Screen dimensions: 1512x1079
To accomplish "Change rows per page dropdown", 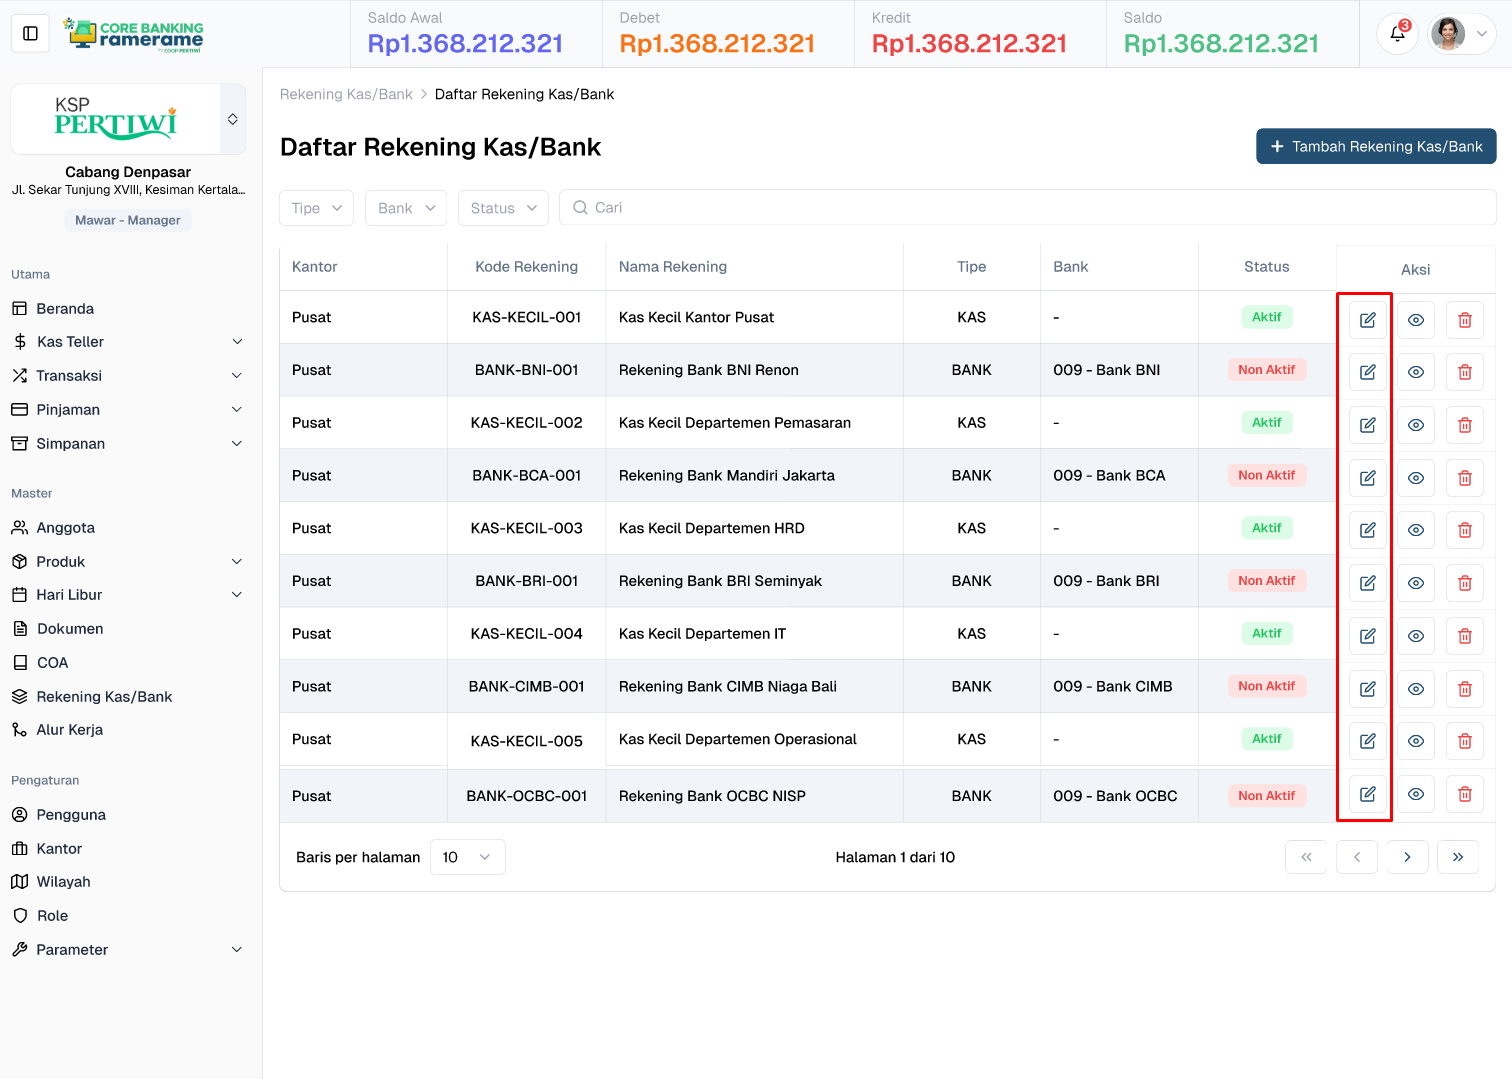I will click(467, 857).
